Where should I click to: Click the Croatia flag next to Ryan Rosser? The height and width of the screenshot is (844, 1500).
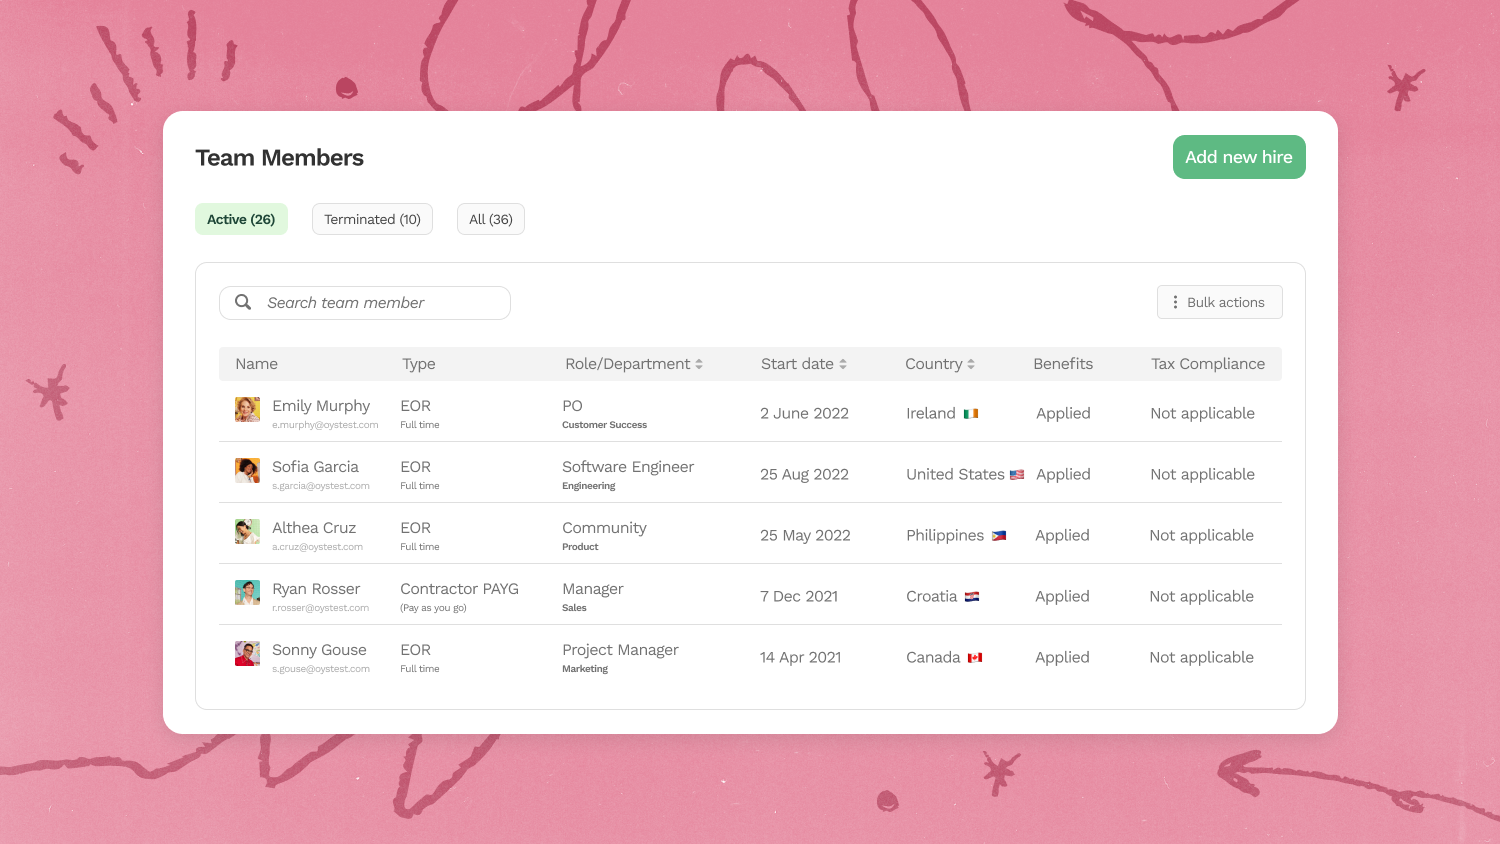971,596
